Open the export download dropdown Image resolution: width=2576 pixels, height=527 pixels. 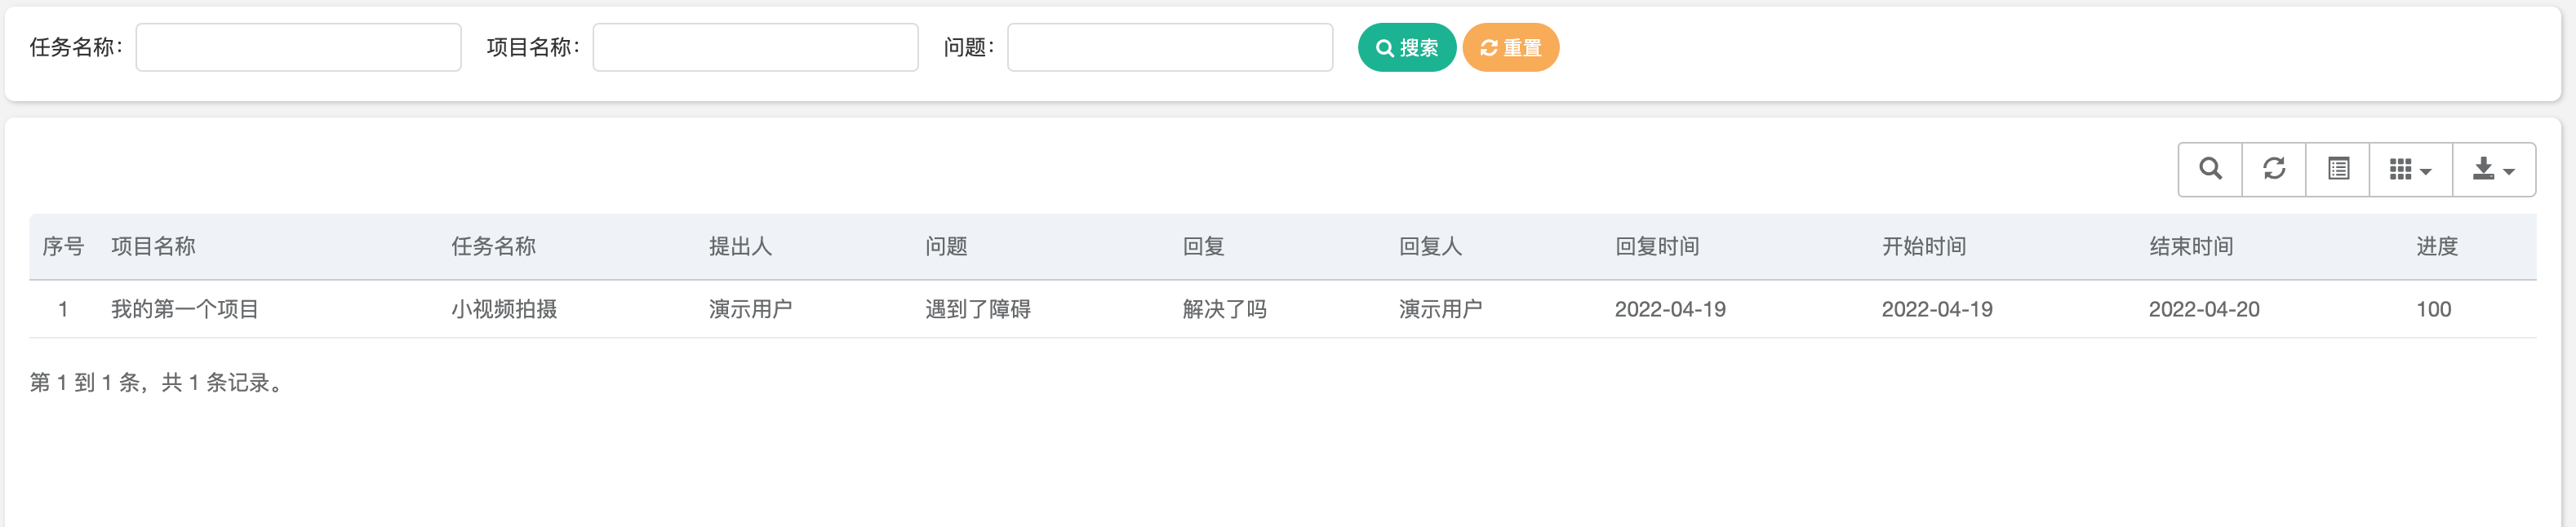point(2494,169)
